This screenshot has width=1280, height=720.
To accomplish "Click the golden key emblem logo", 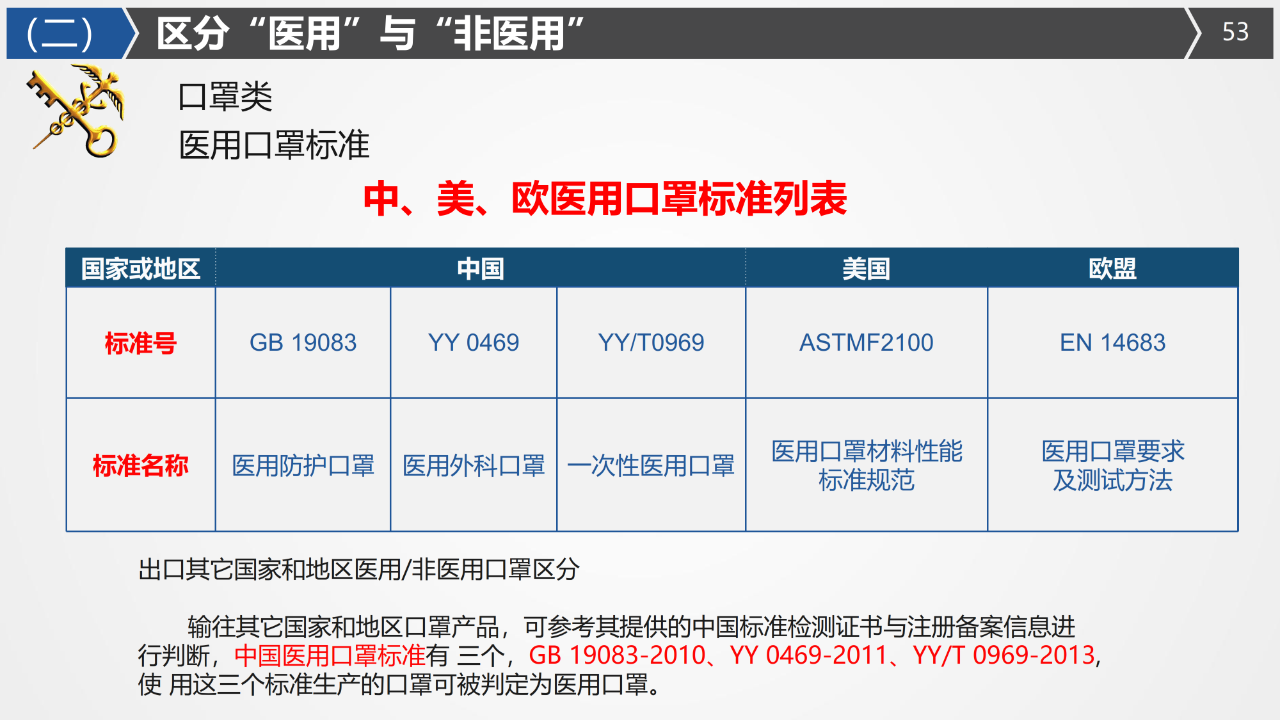I will [x=75, y=110].
